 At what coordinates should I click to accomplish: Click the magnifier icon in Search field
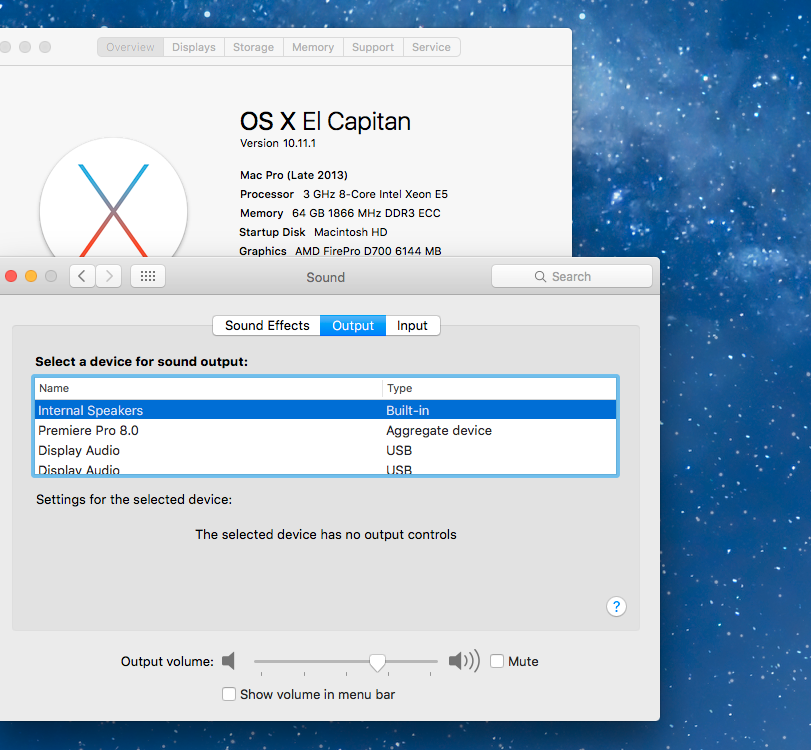point(540,277)
